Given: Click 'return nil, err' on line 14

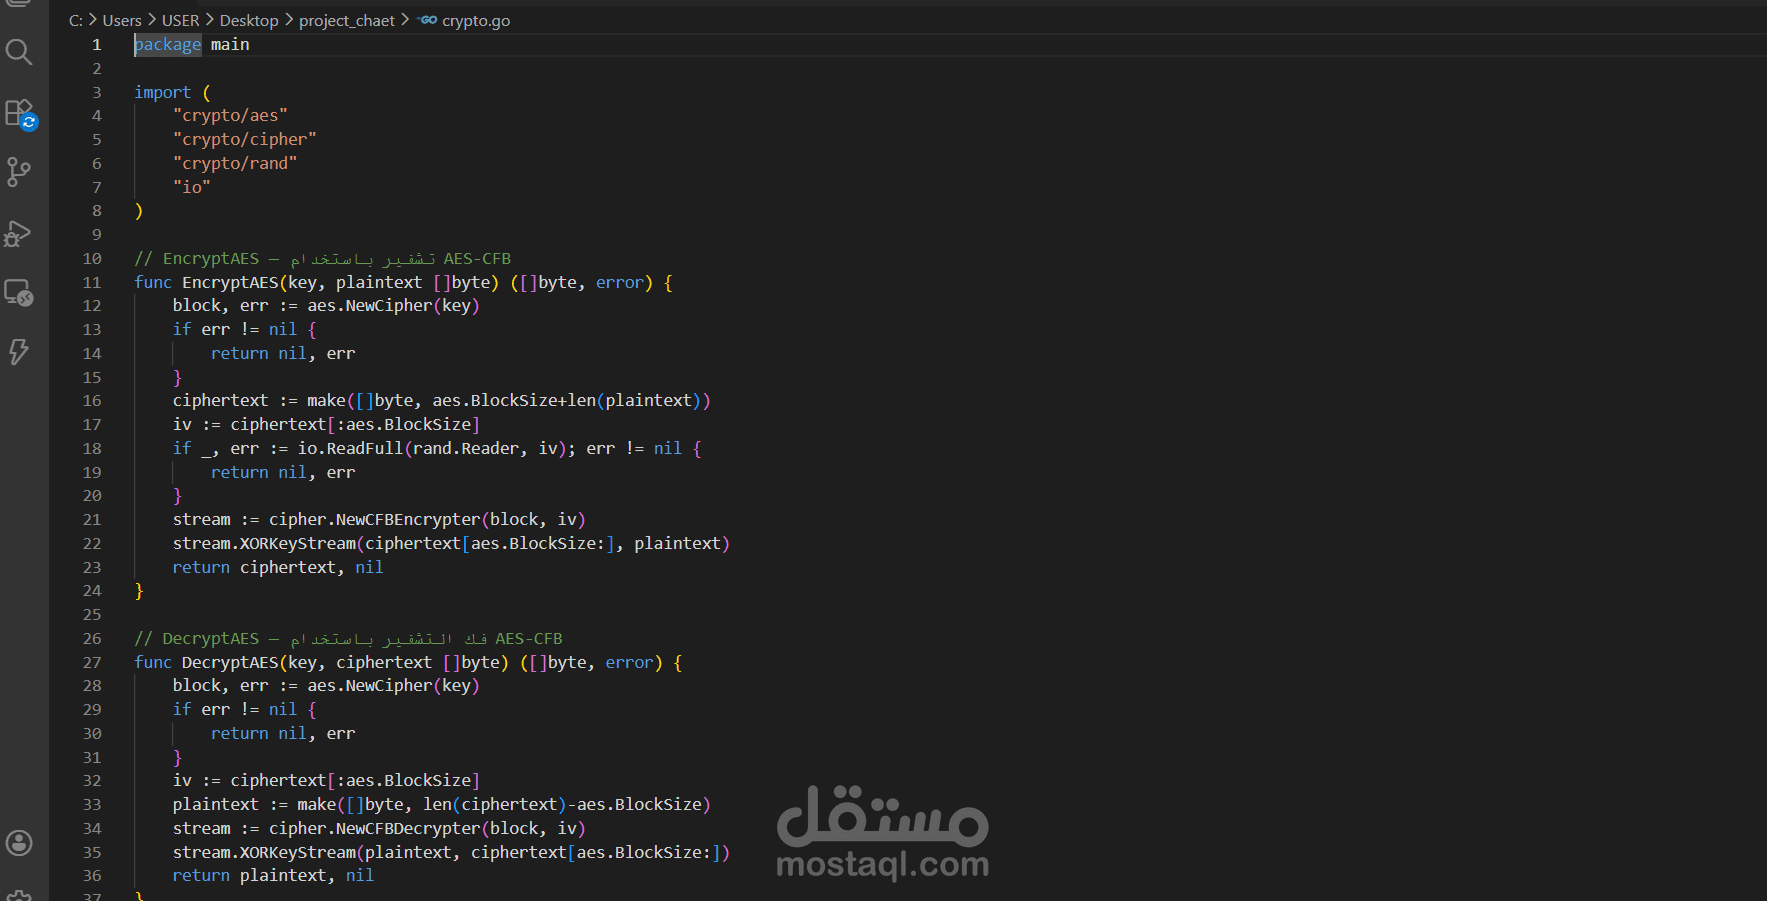Looking at the screenshot, I should [x=283, y=353].
